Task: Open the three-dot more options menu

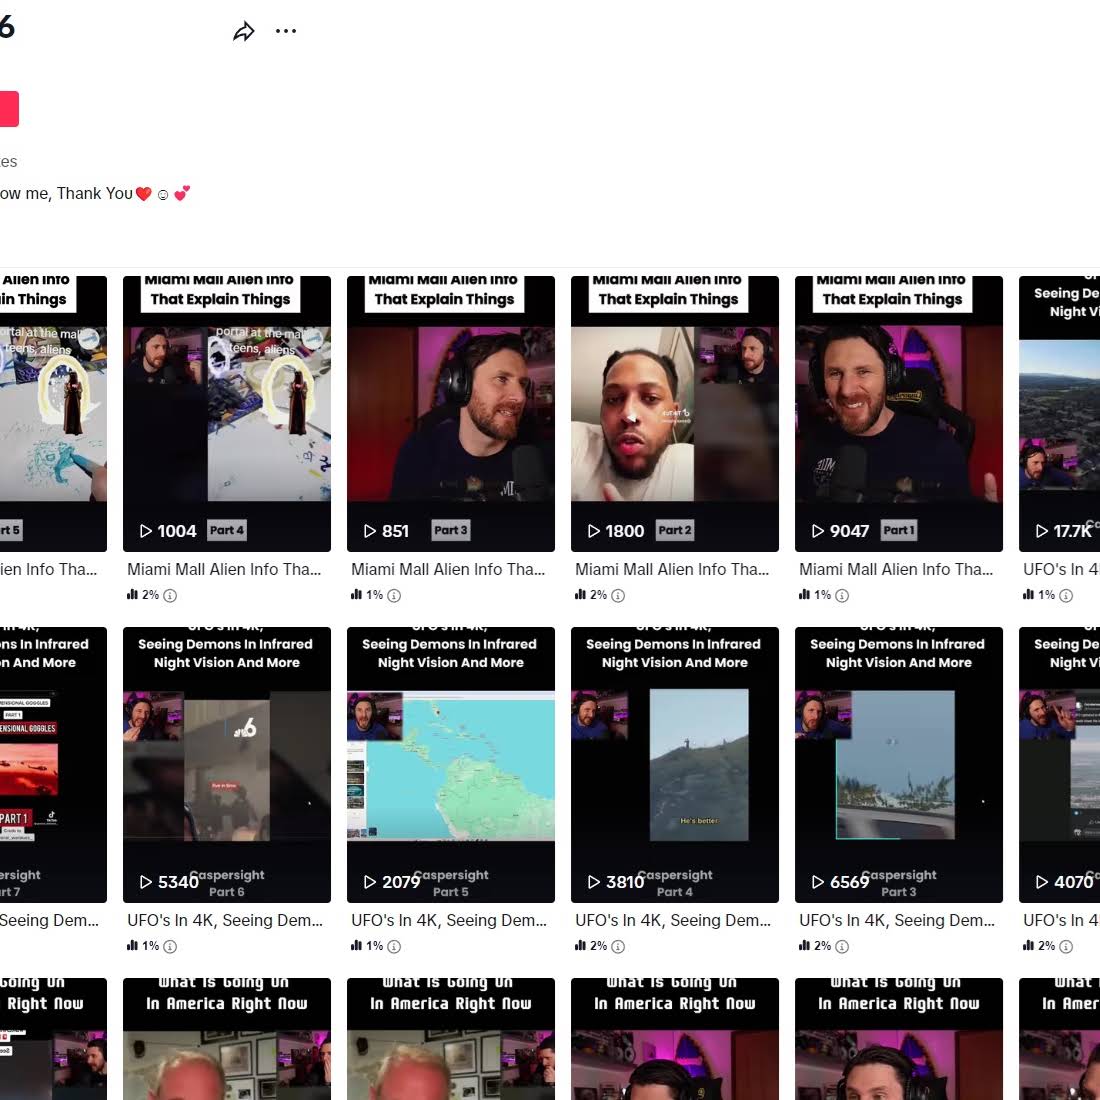Action: (286, 31)
